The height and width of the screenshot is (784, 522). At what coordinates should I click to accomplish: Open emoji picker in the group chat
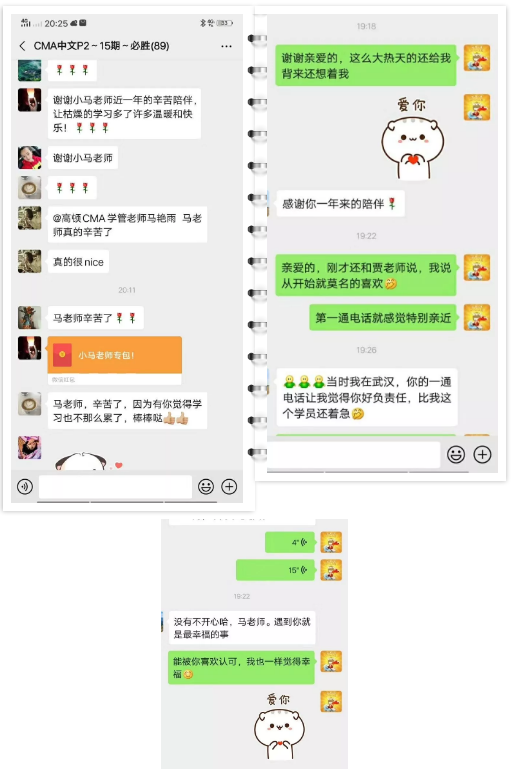tap(206, 486)
